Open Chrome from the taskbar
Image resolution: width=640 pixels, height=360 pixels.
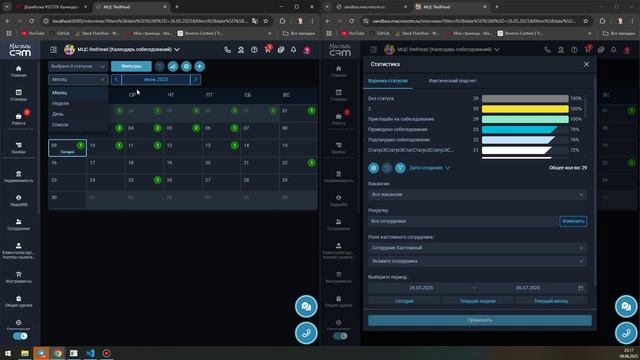[58, 353]
